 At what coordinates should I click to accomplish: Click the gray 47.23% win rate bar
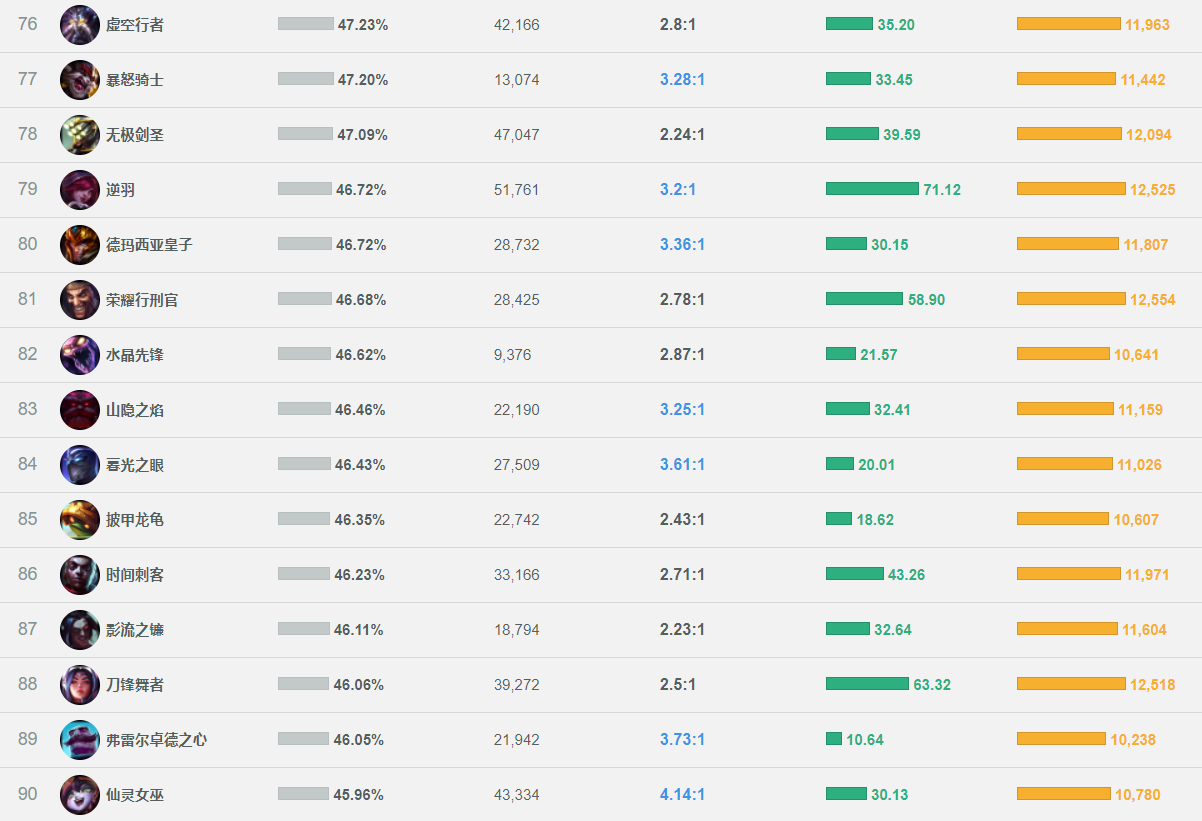click(306, 24)
